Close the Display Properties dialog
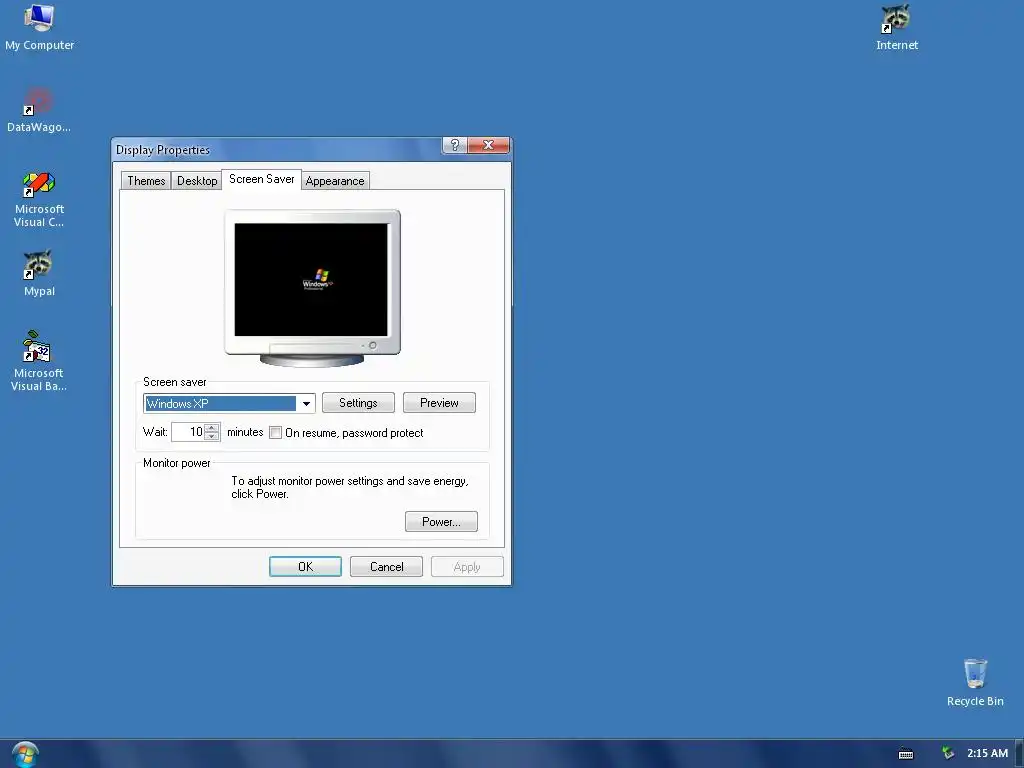The width and height of the screenshot is (1024, 768). pyautogui.click(x=488, y=145)
